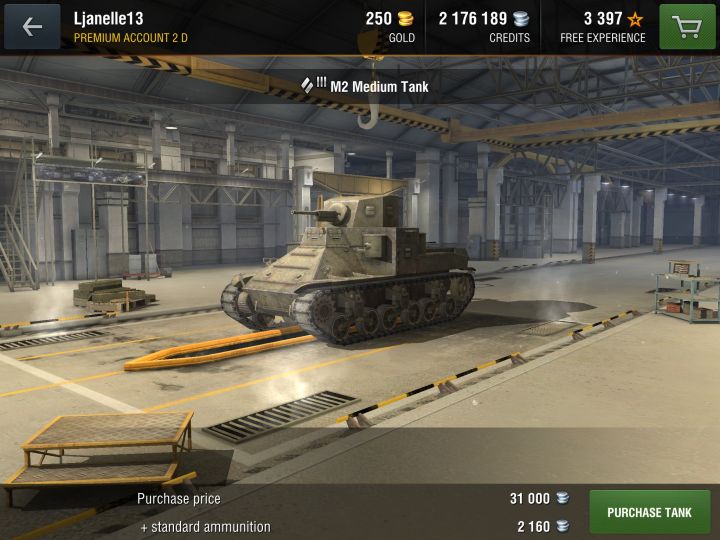Click the Purchase Tank button
The height and width of the screenshot is (540, 720).
[x=649, y=512]
